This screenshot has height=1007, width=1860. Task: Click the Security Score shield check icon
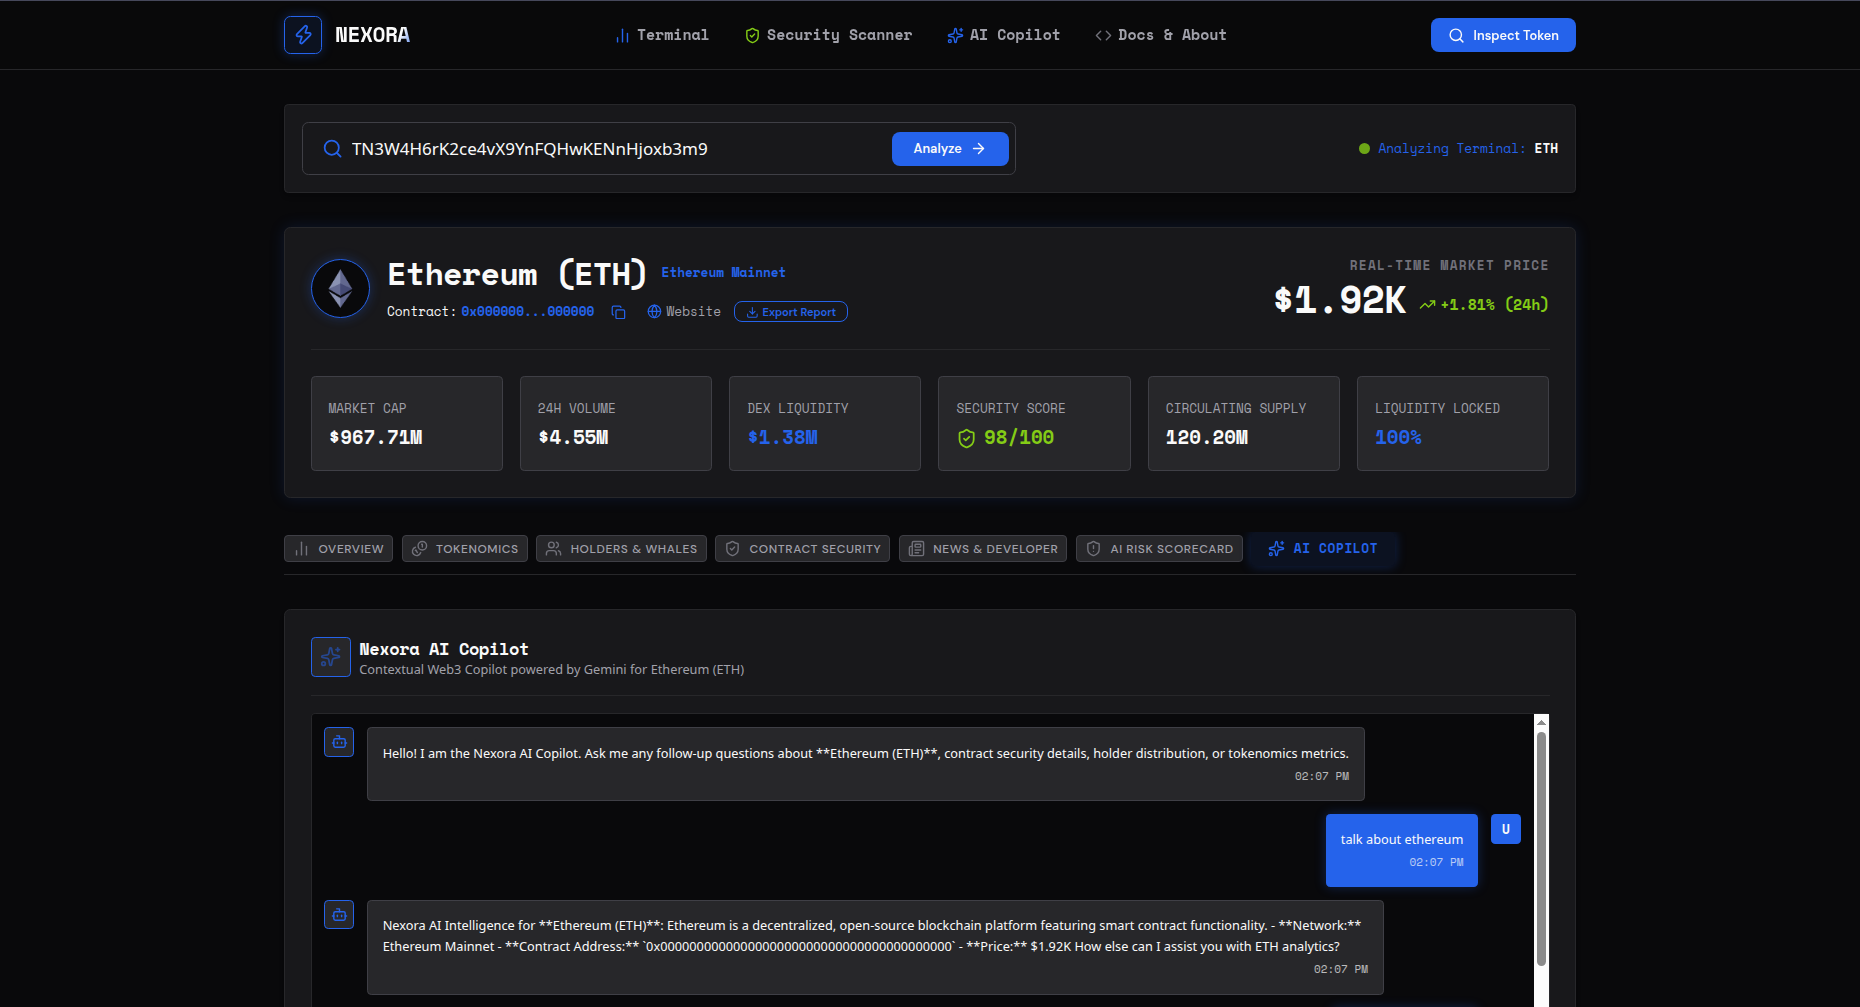point(966,438)
